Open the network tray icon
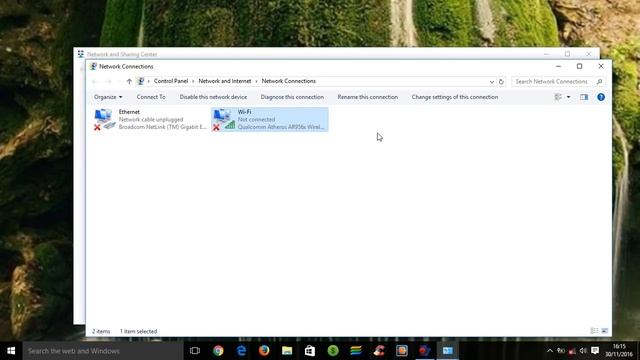This screenshot has height=360, width=640. point(572,351)
